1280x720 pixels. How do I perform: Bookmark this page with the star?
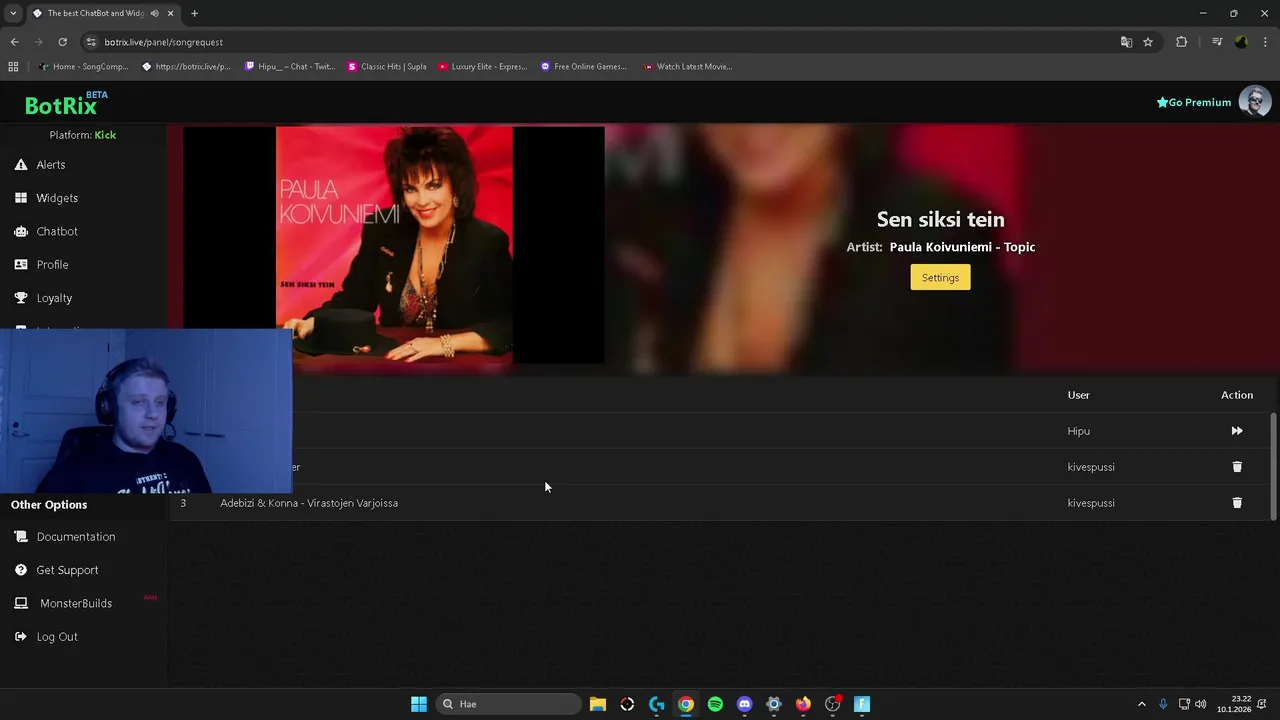(x=1148, y=42)
